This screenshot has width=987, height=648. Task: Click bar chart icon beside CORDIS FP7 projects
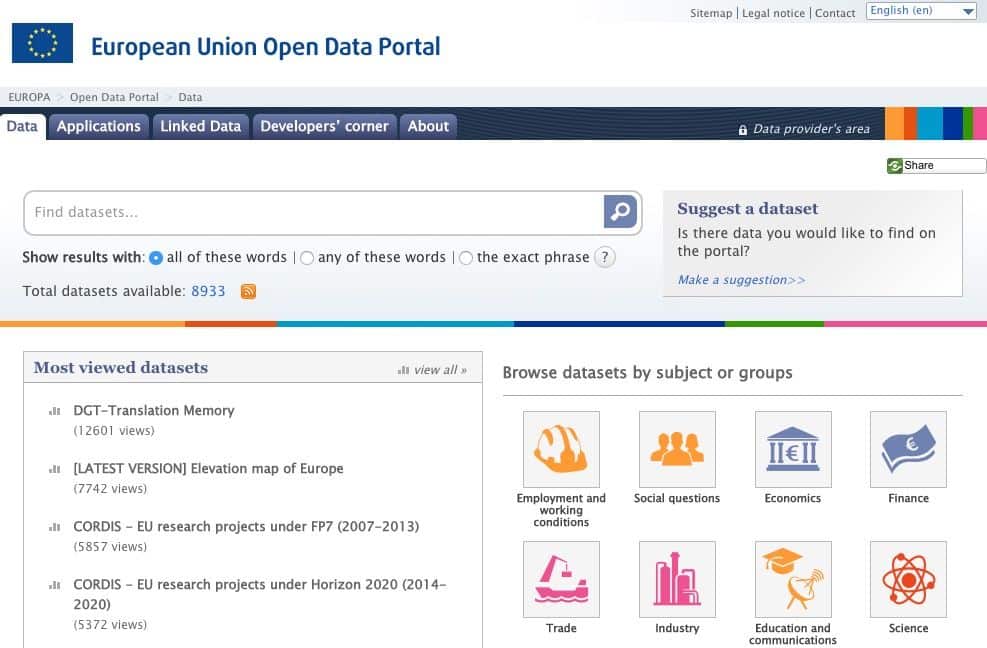[x=55, y=527]
